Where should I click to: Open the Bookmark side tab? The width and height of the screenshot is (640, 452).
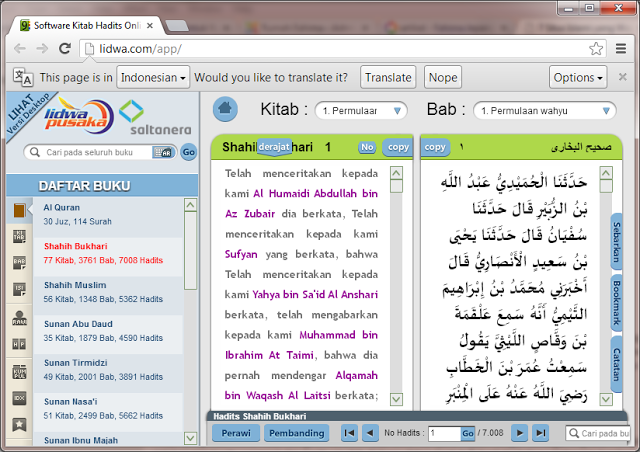[x=616, y=303]
